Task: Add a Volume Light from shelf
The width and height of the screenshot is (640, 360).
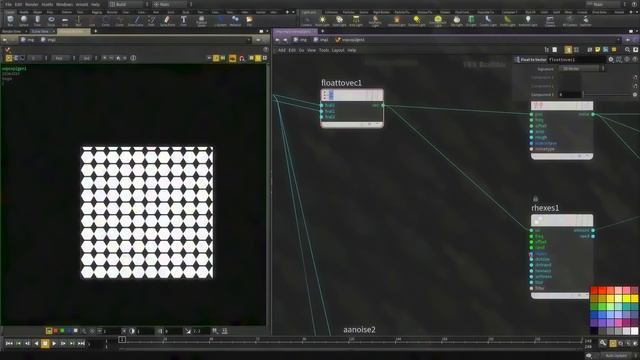Action: click(396, 20)
